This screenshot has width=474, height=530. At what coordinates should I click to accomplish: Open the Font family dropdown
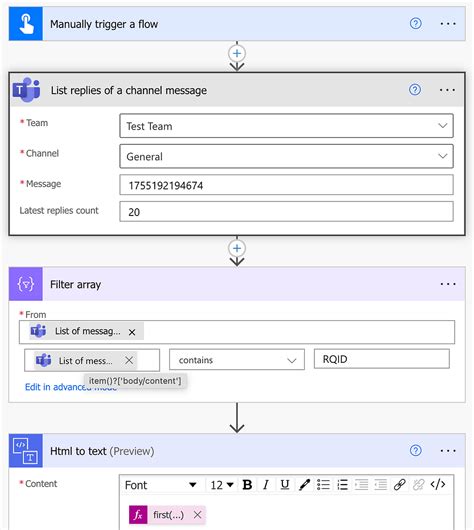161,485
